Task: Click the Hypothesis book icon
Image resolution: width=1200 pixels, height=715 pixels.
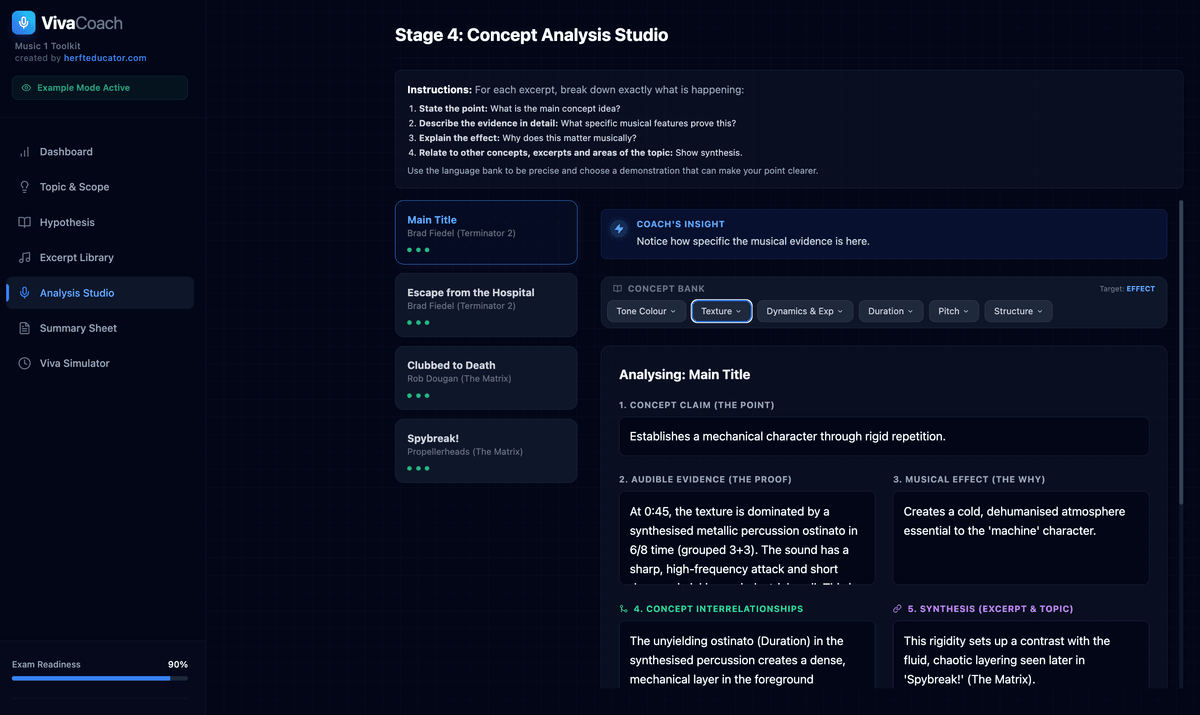Action: click(24, 222)
